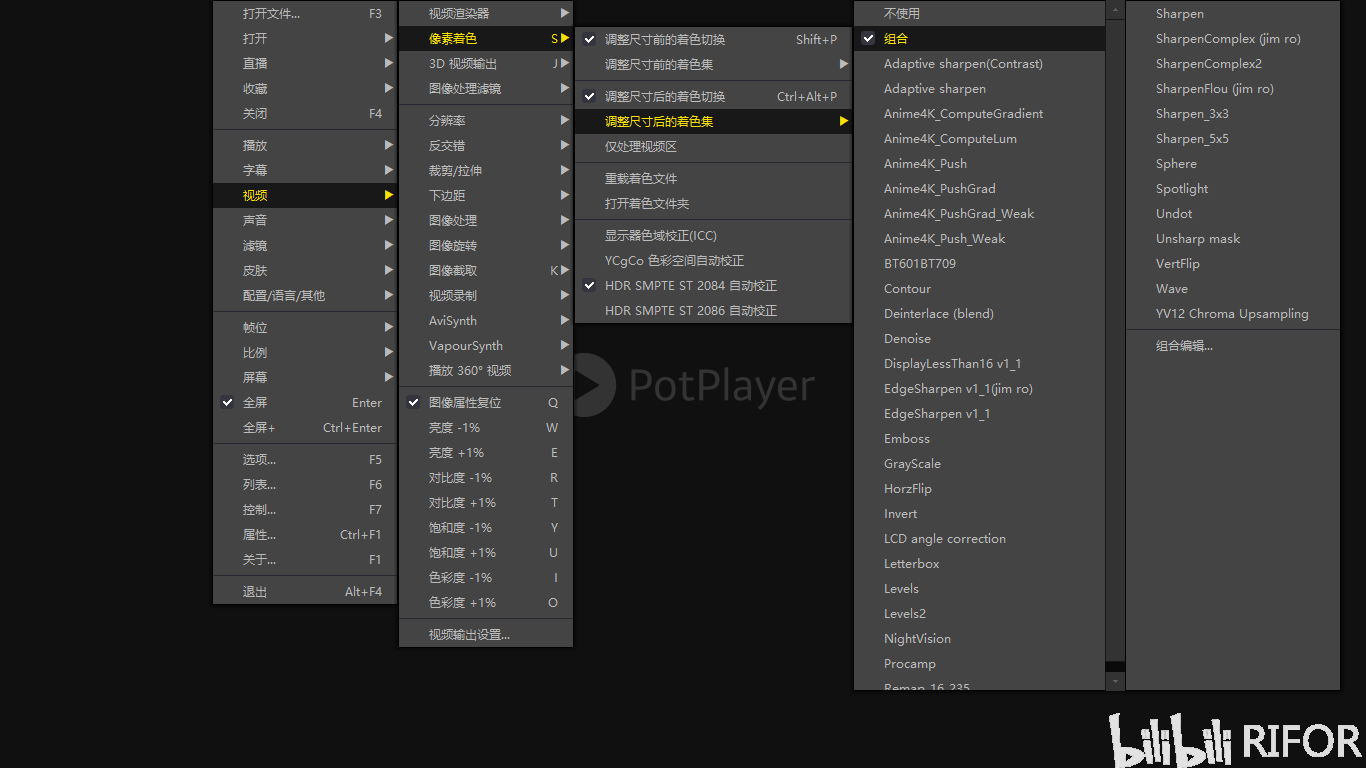Select Unsharp mask shader

pyautogui.click(x=1233, y=238)
